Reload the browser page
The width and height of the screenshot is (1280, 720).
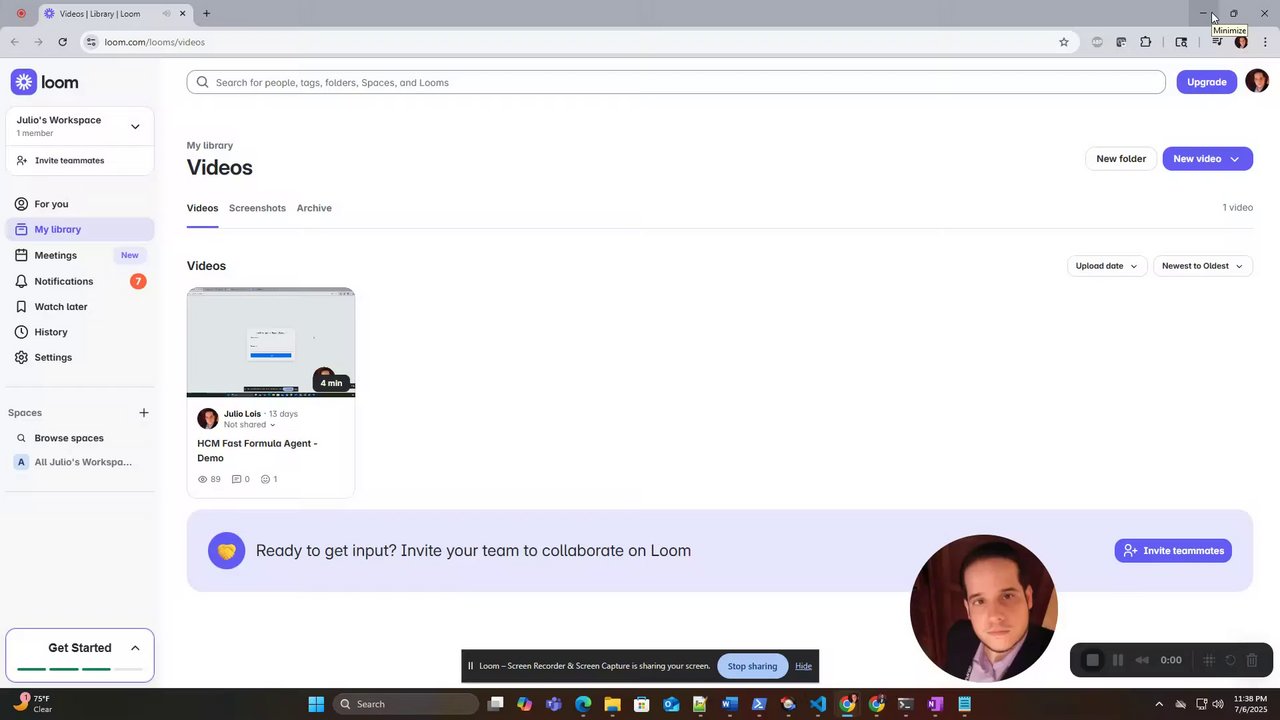pyautogui.click(x=62, y=42)
